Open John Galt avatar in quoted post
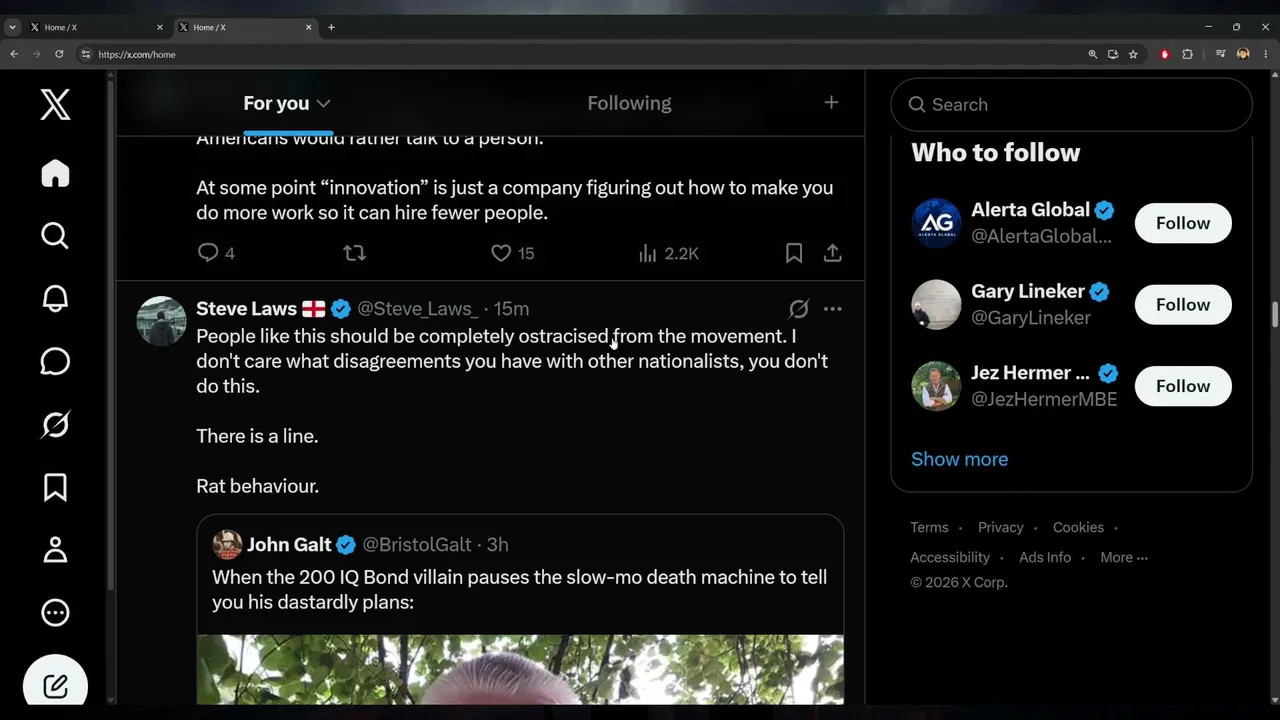 (227, 544)
